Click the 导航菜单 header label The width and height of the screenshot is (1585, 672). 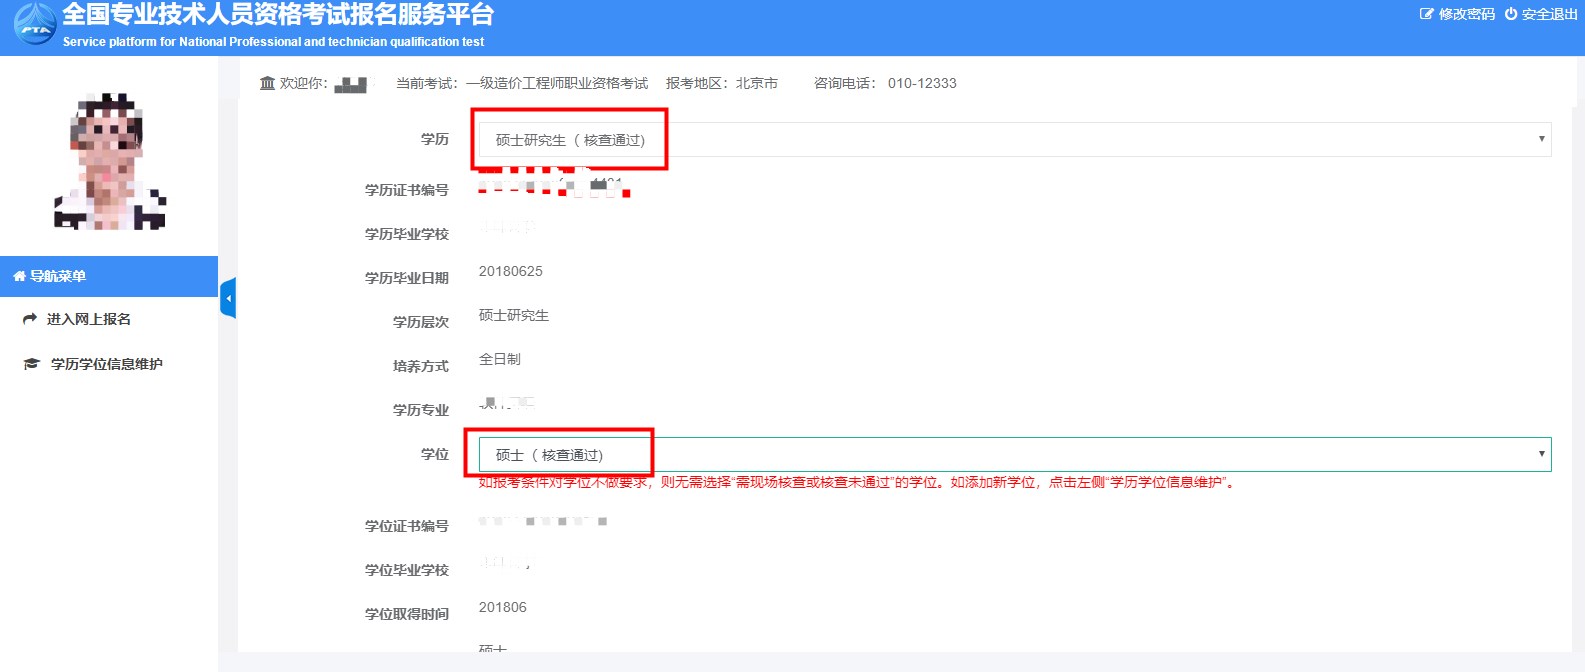(58, 276)
